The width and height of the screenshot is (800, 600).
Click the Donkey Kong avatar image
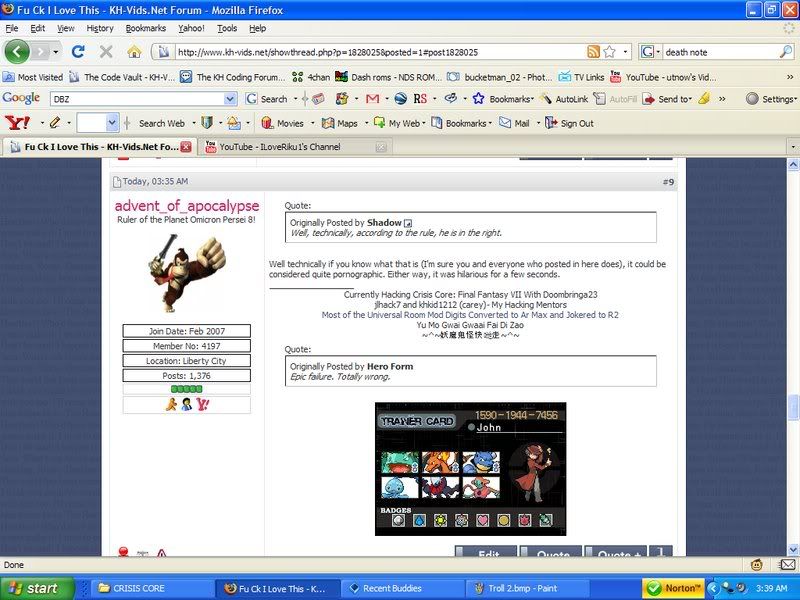(x=187, y=272)
